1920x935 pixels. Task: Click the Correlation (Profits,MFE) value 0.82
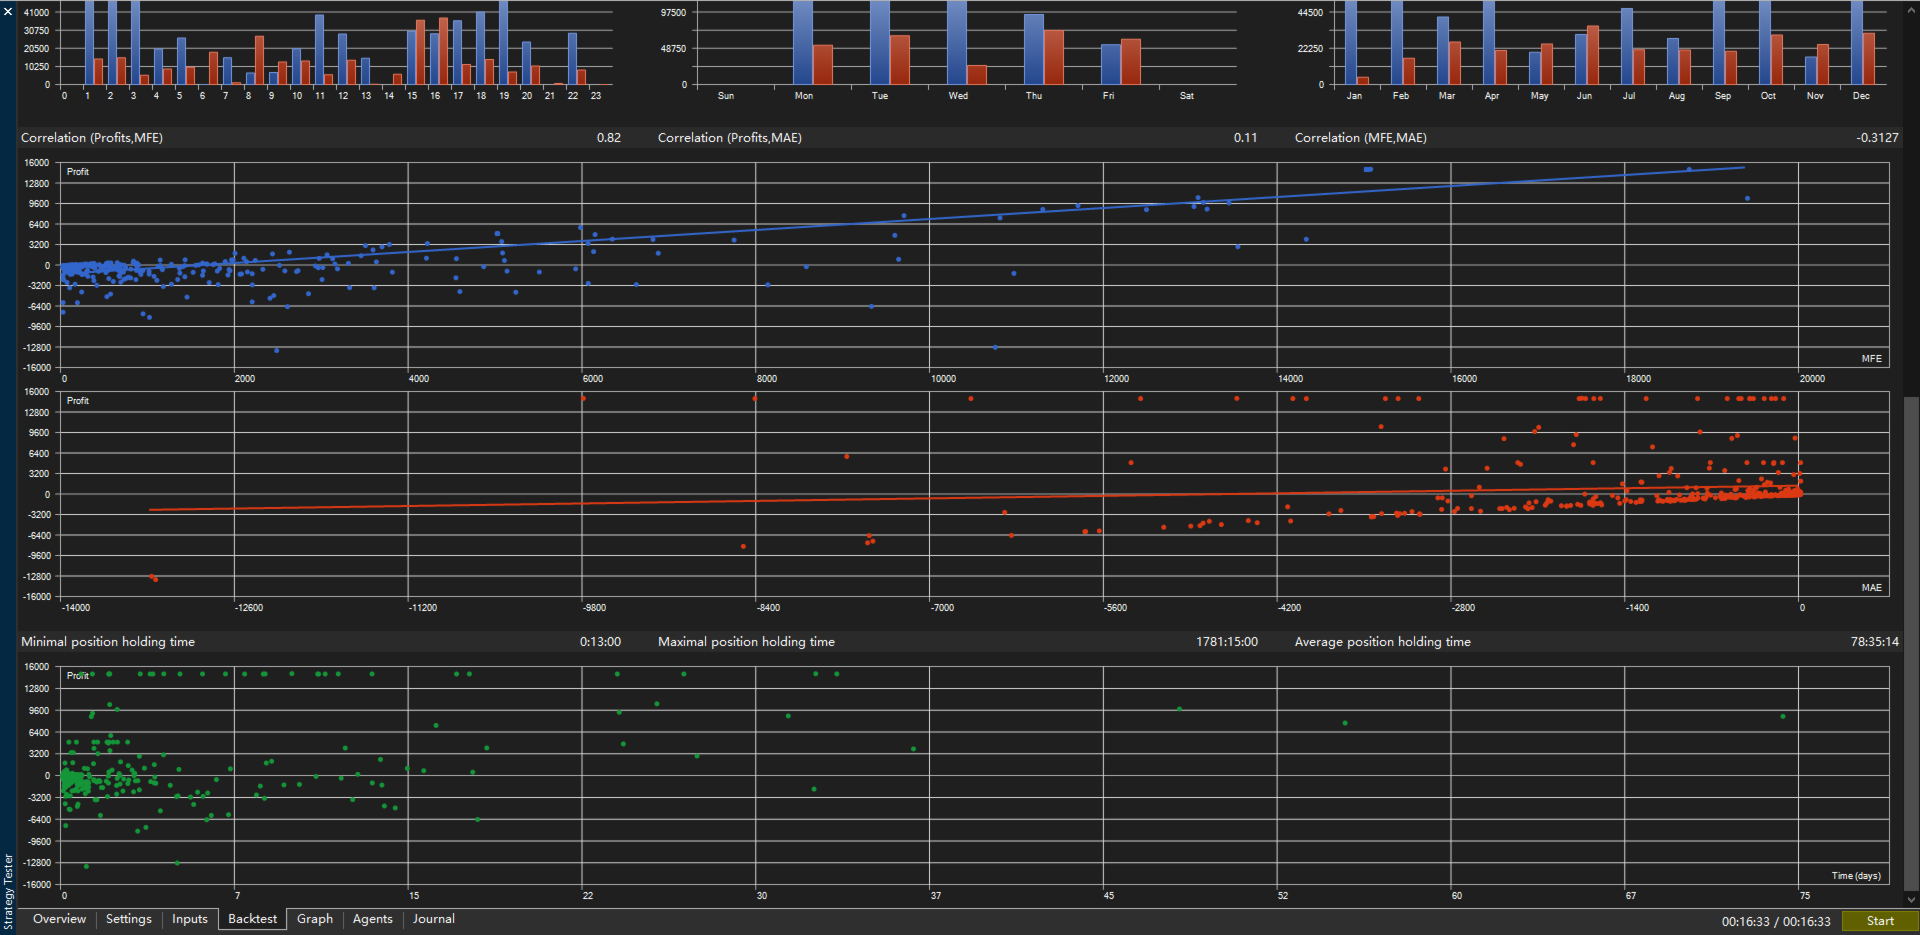(x=609, y=138)
